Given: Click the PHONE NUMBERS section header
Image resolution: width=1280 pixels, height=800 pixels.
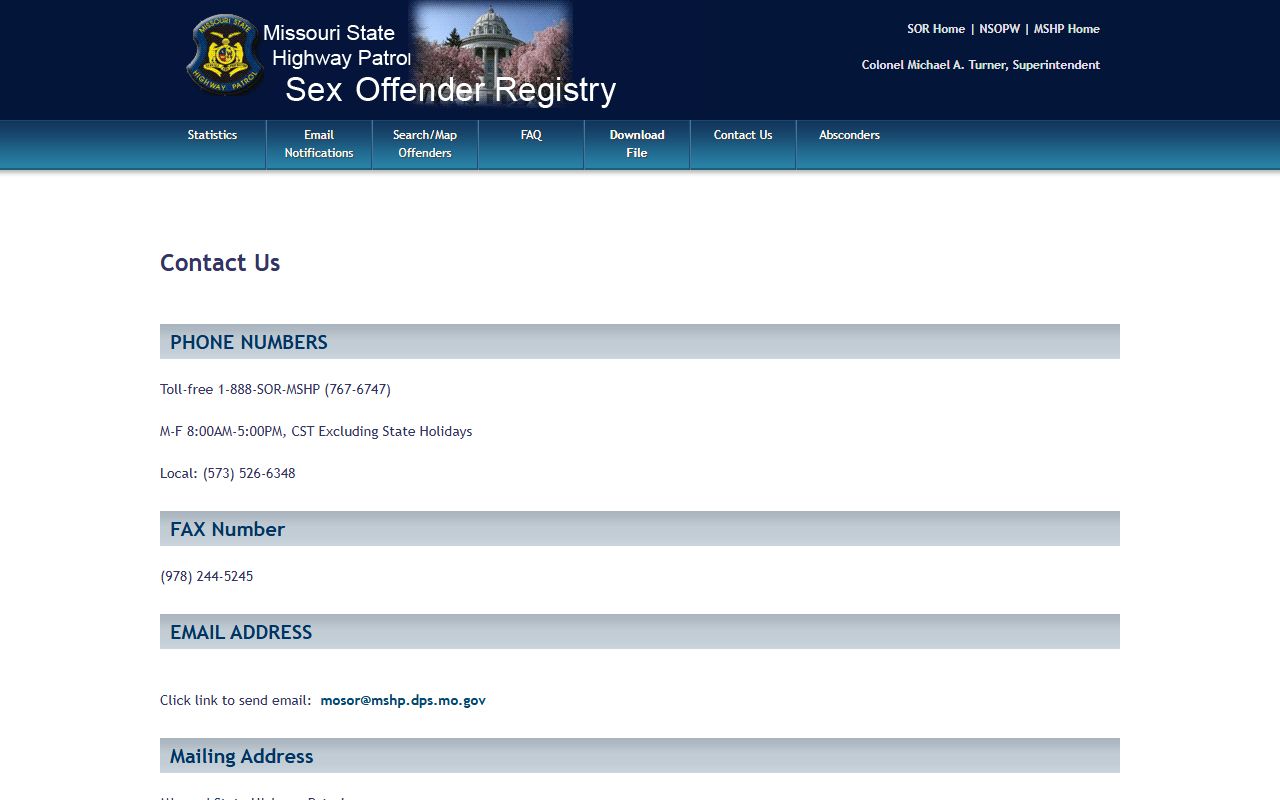Looking at the screenshot, I should click(x=640, y=342).
